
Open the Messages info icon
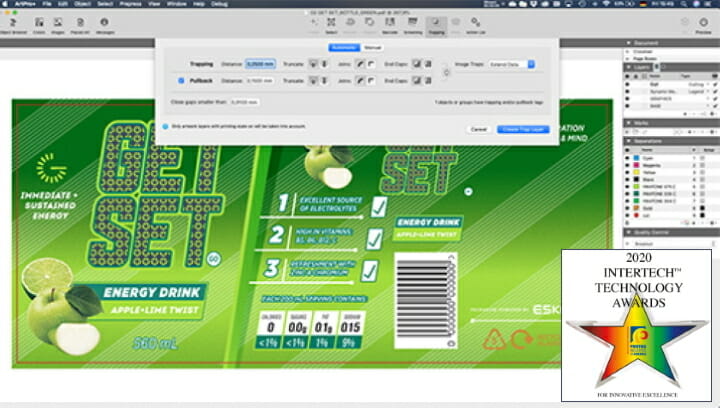click(105, 22)
